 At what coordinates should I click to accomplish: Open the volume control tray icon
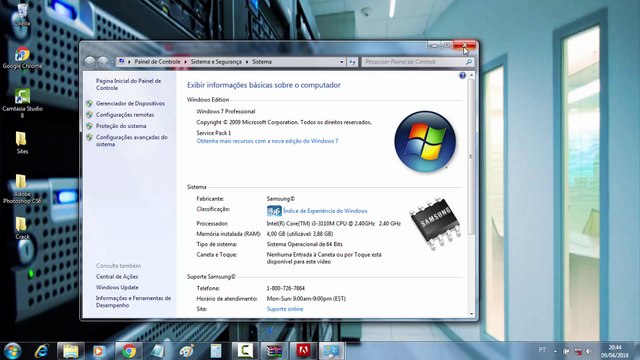[589, 351]
